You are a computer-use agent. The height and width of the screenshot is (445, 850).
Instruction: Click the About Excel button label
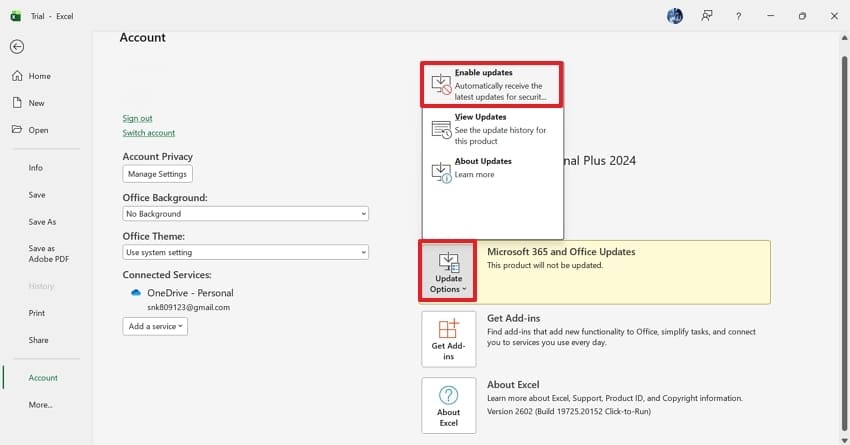point(448,417)
